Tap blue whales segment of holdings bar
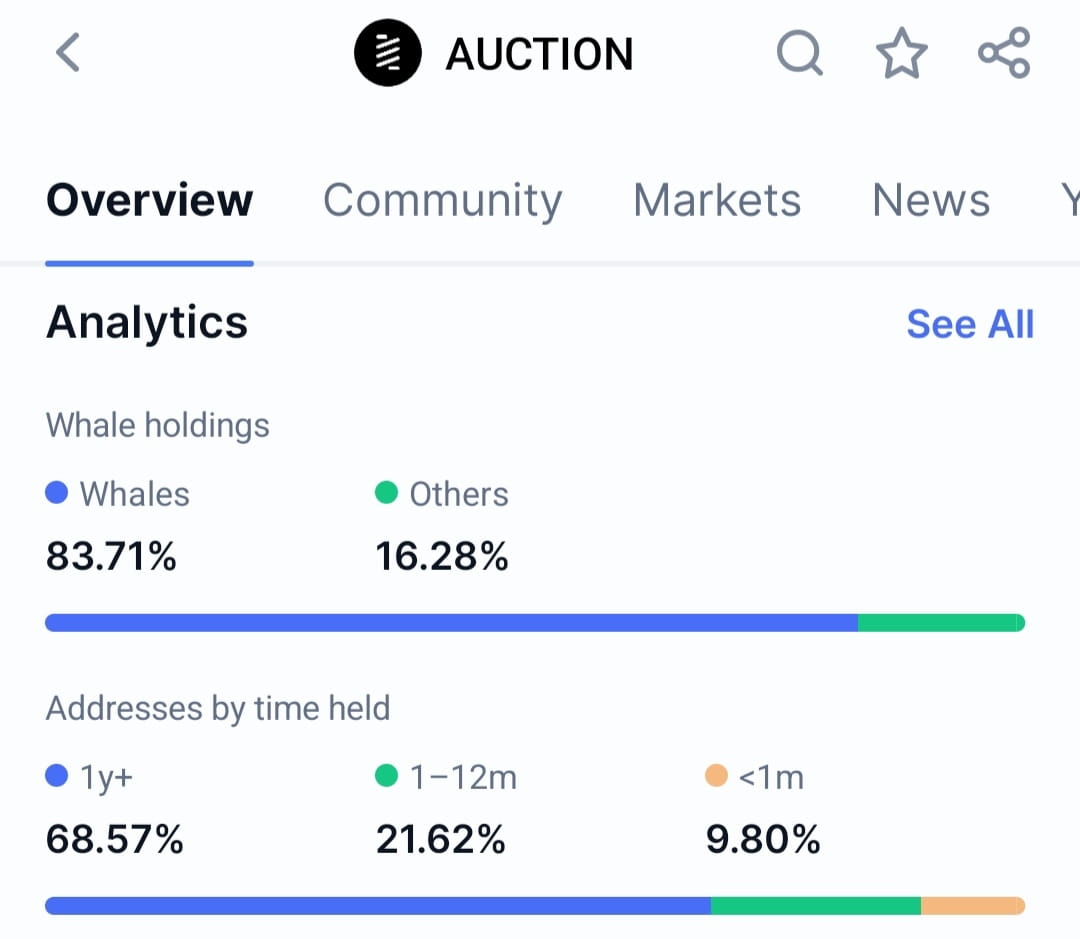This screenshot has width=1080, height=939. coord(451,623)
